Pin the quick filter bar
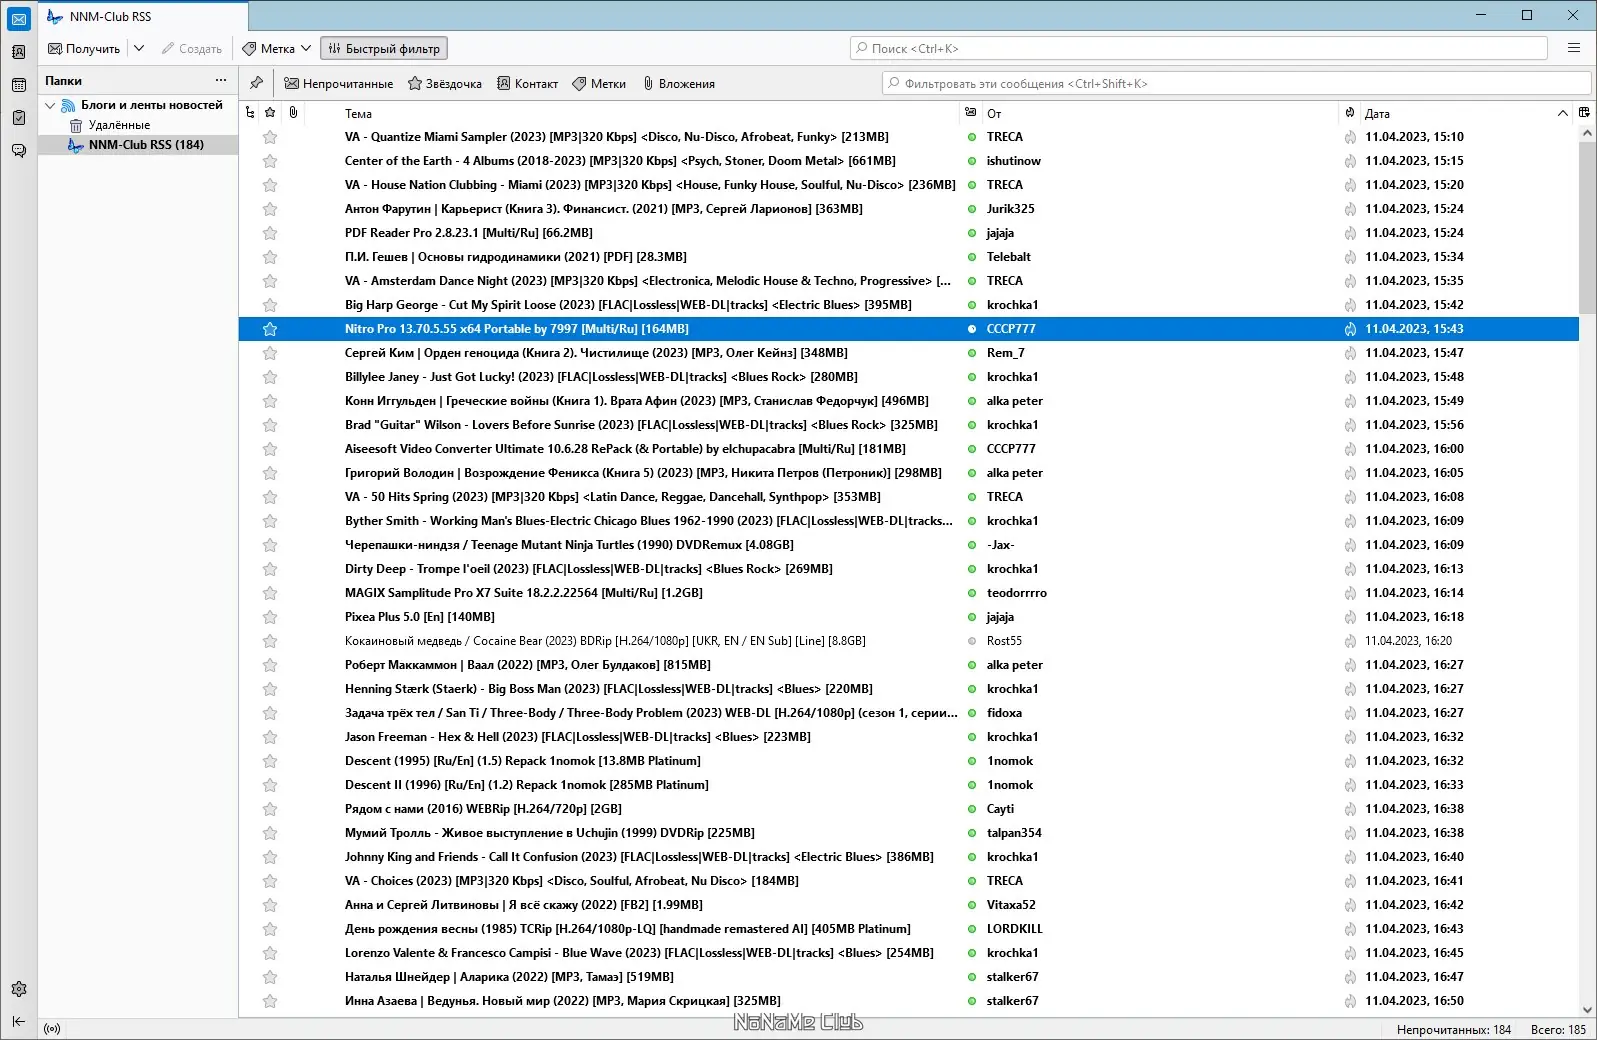The image size is (1597, 1040). [x=257, y=83]
